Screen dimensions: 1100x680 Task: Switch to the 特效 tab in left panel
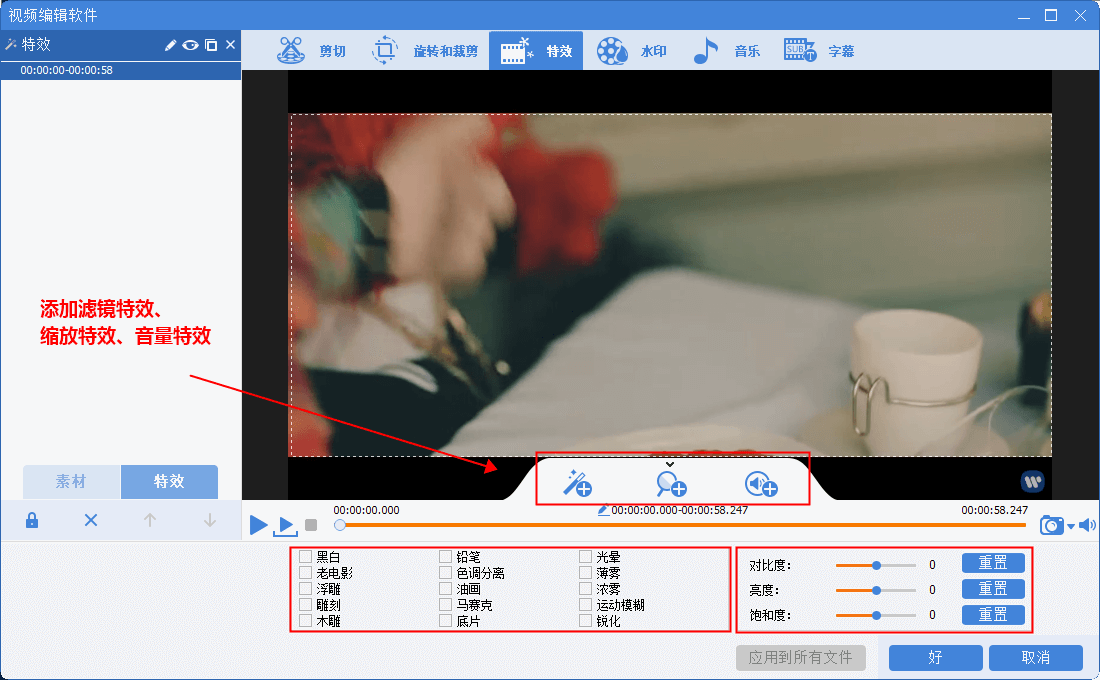[x=169, y=481]
